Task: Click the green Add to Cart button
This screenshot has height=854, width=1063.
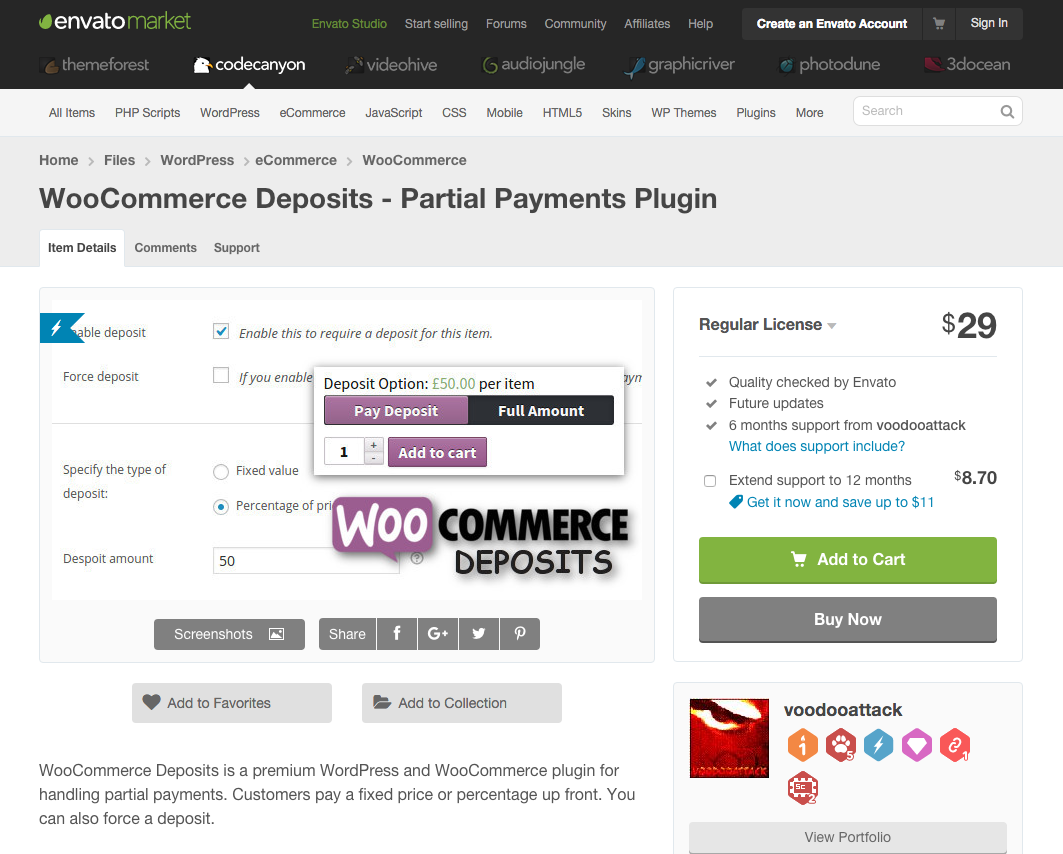Action: (x=847, y=560)
